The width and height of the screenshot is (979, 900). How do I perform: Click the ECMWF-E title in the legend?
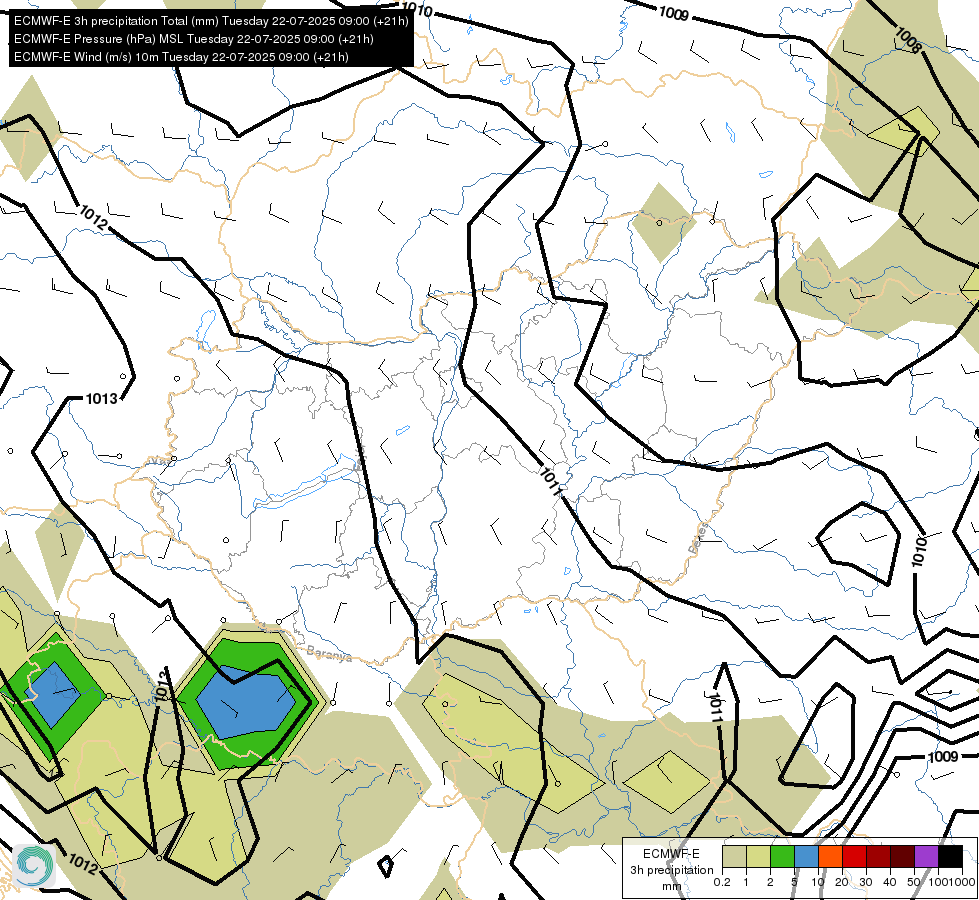pyautogui.click(x=671, y=854)
